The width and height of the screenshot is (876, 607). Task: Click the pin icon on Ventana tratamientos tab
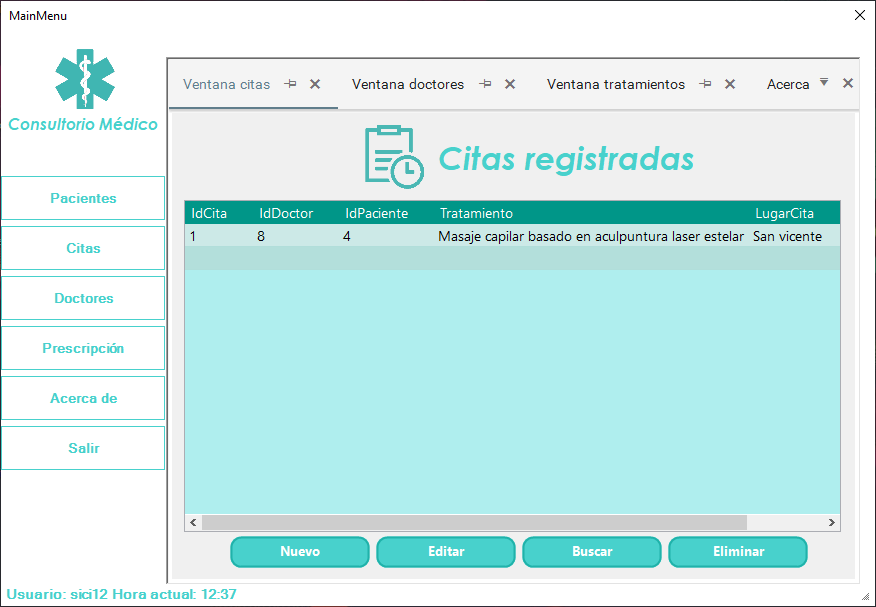[705, 84]
